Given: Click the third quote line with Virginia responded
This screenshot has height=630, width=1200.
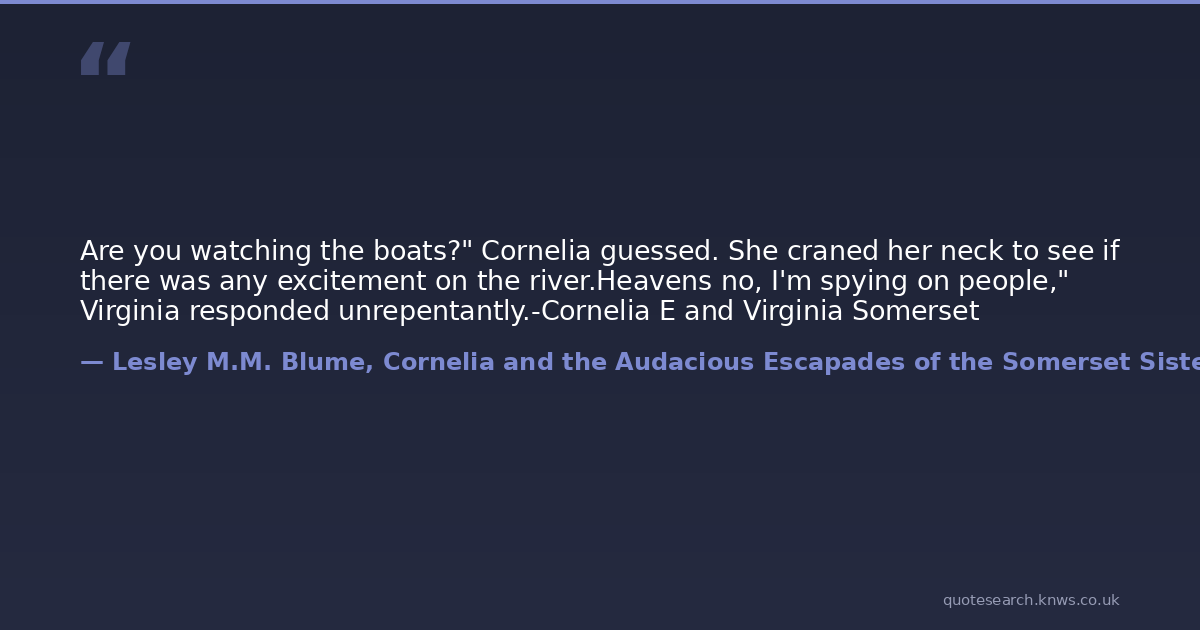Looking at the screenshot, I should coord(529,311).
